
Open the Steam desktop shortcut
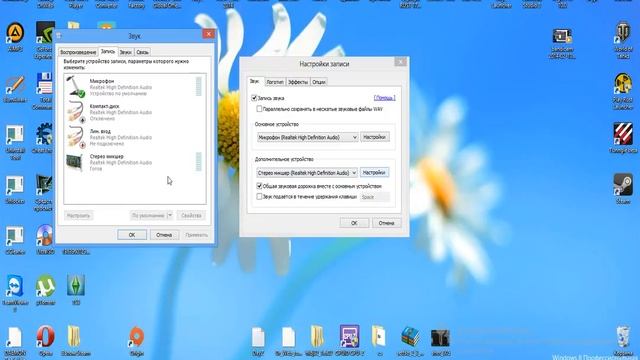pyautogui.click(x=622, y=184)
